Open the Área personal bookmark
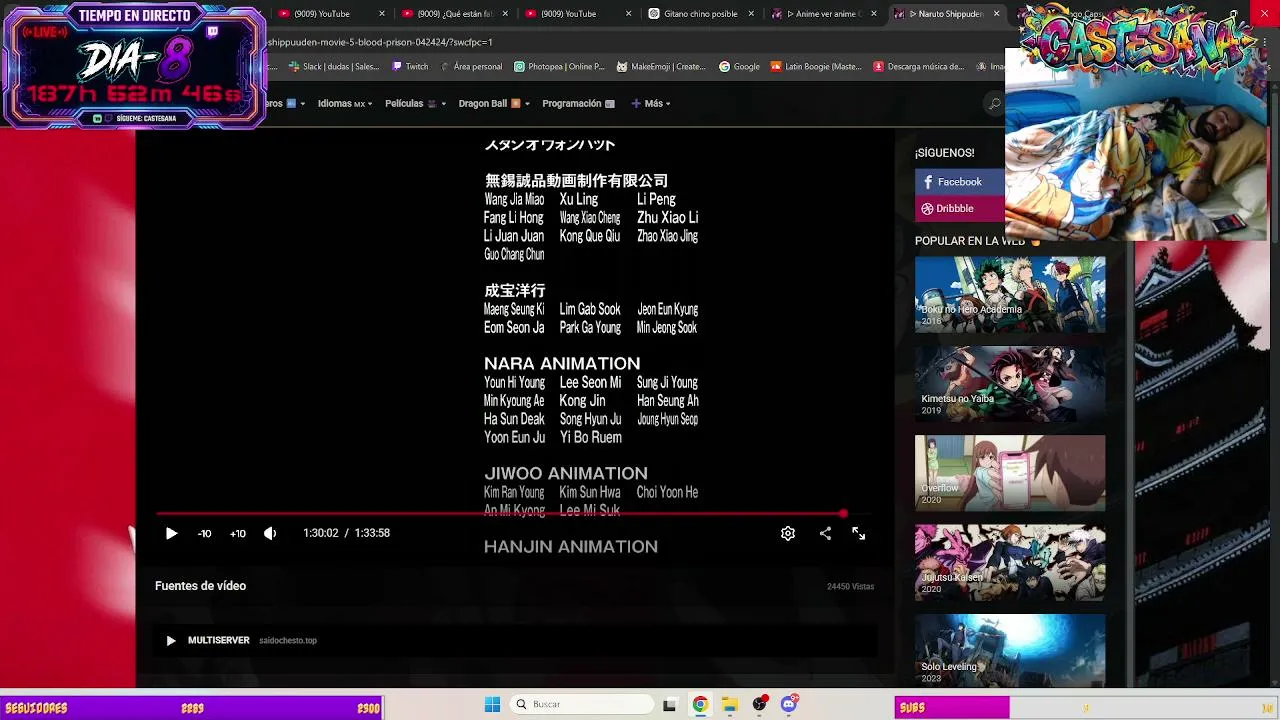1280x720 pixels. click(x=471, y=67)
